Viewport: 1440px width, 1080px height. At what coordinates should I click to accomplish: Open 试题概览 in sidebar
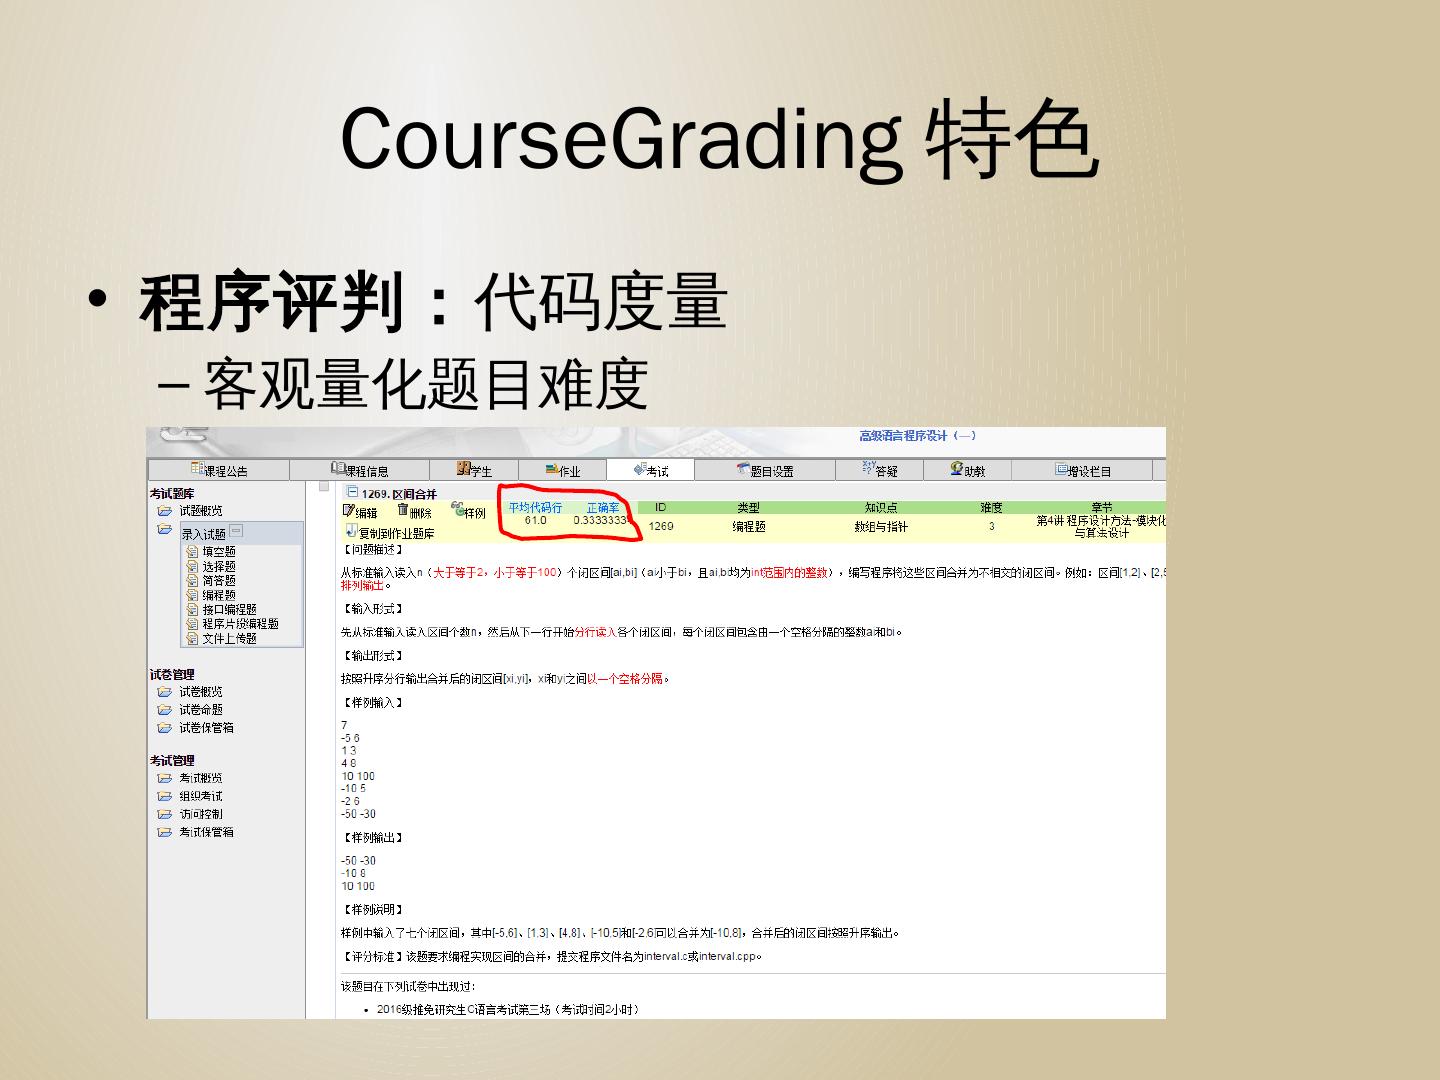point(201,511)
